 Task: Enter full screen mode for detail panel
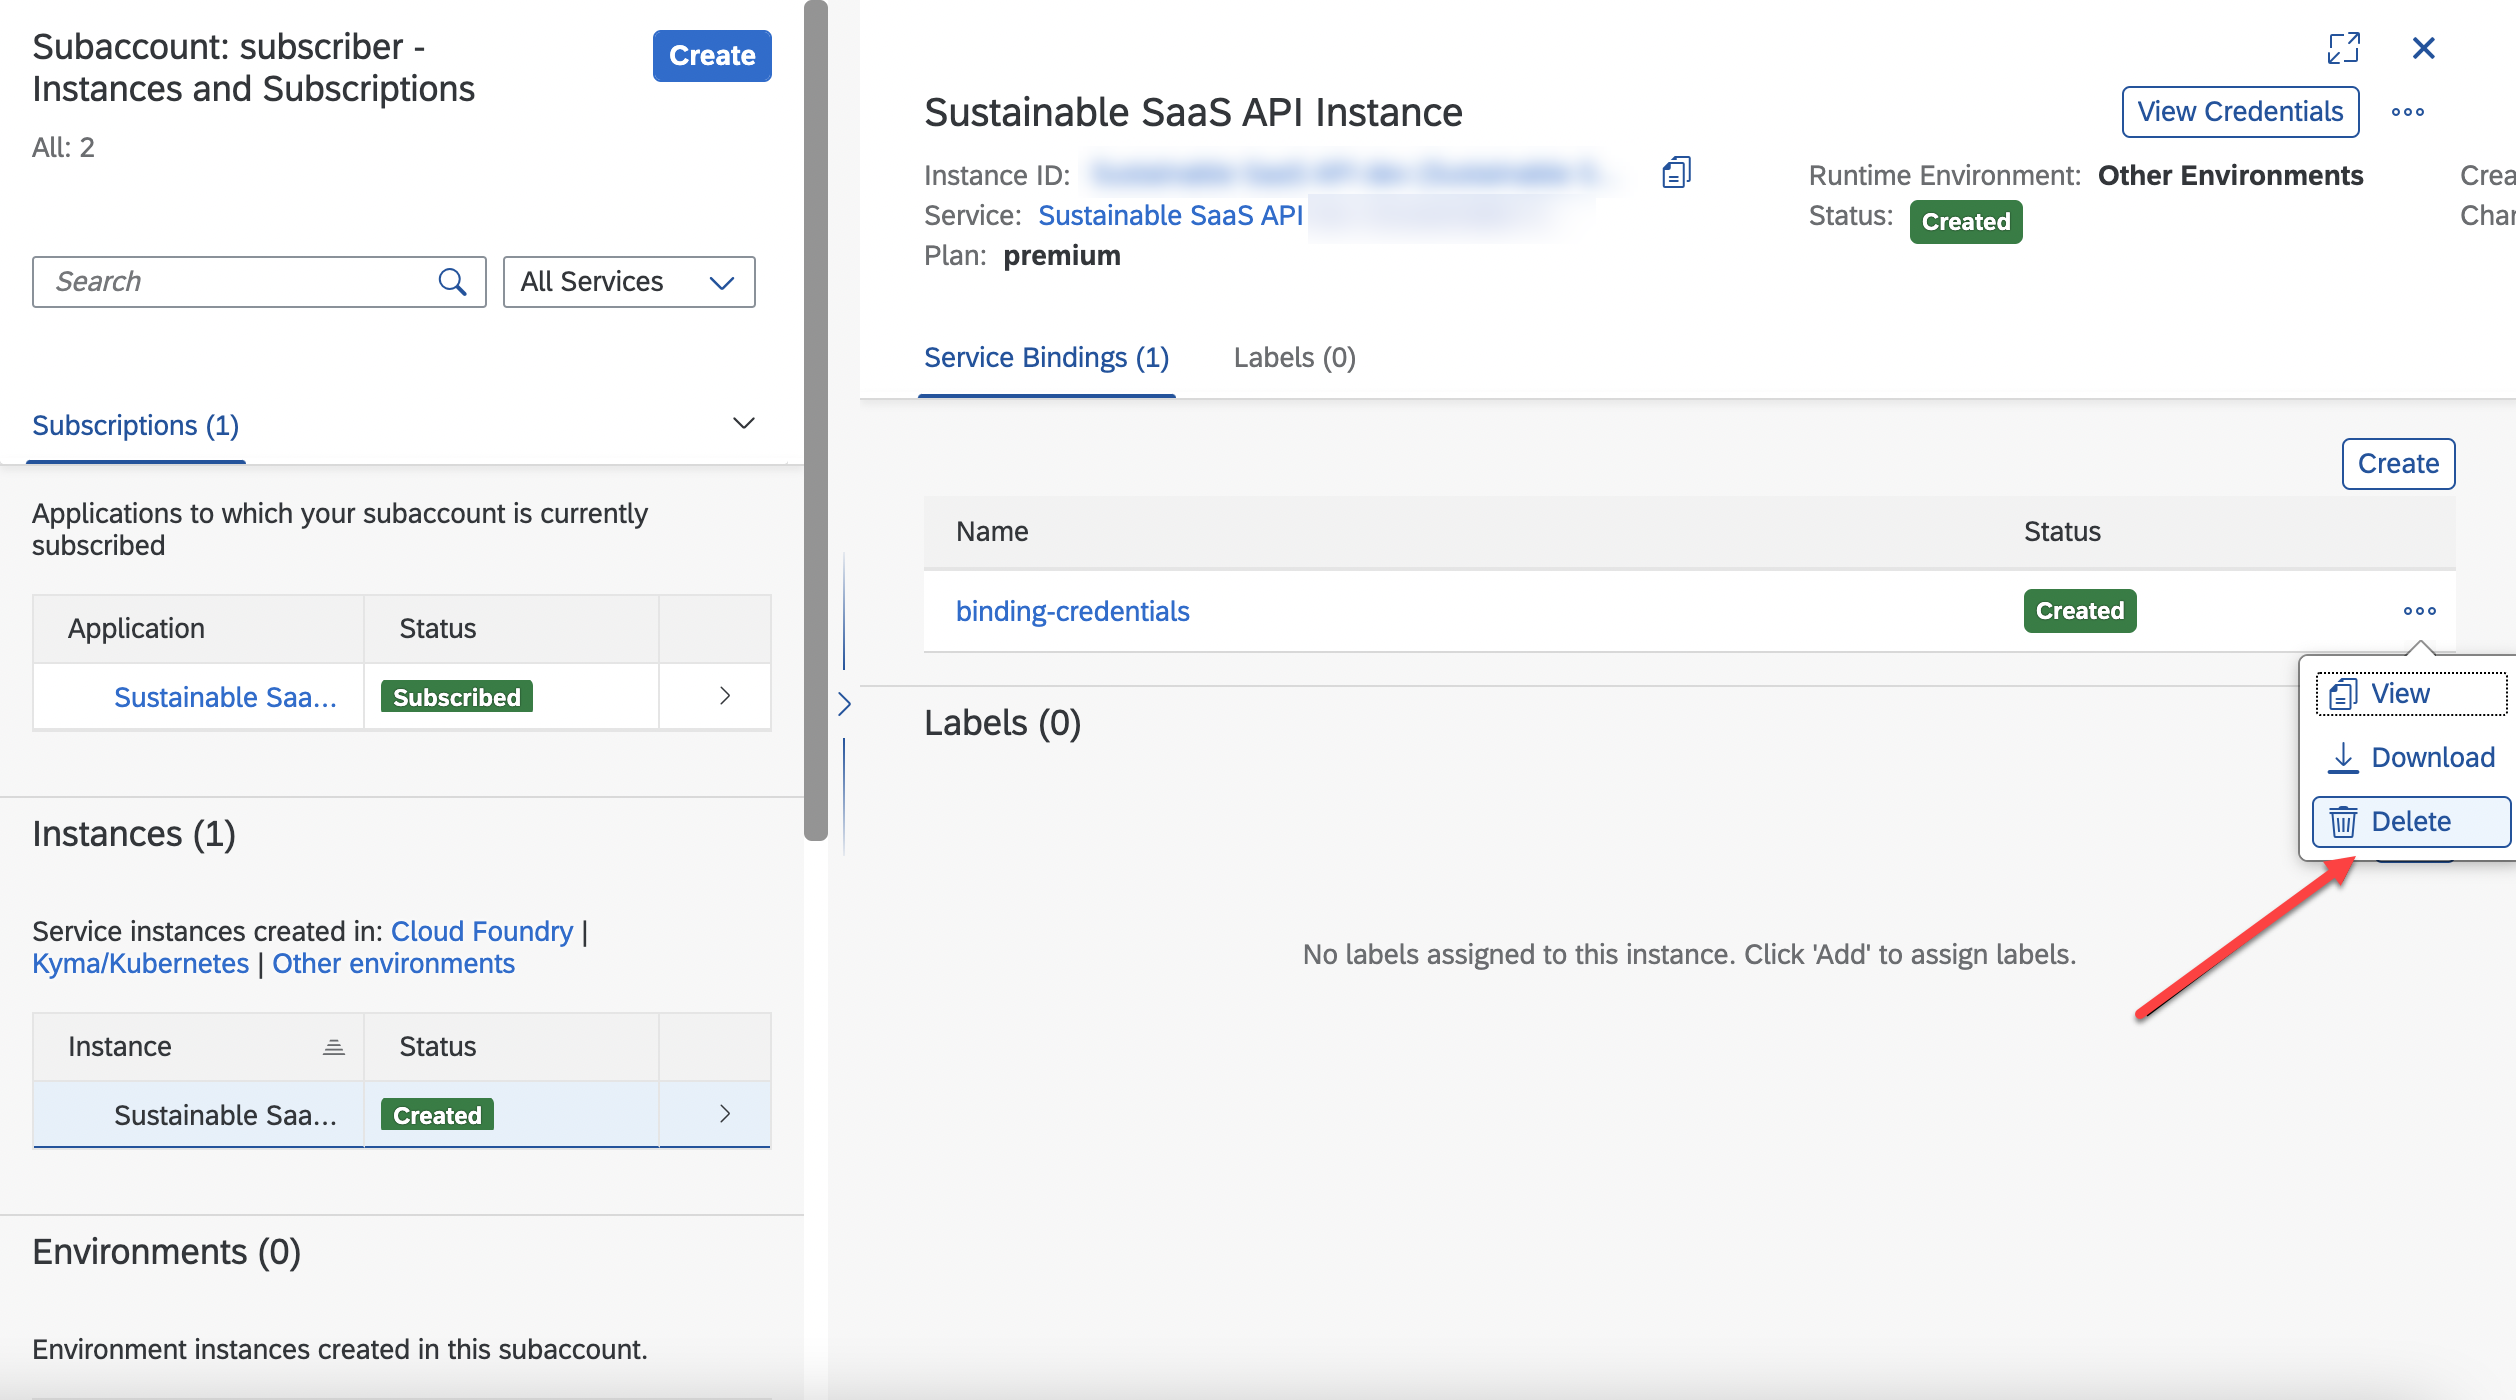pyautogui.click(x=2343, y=48)
